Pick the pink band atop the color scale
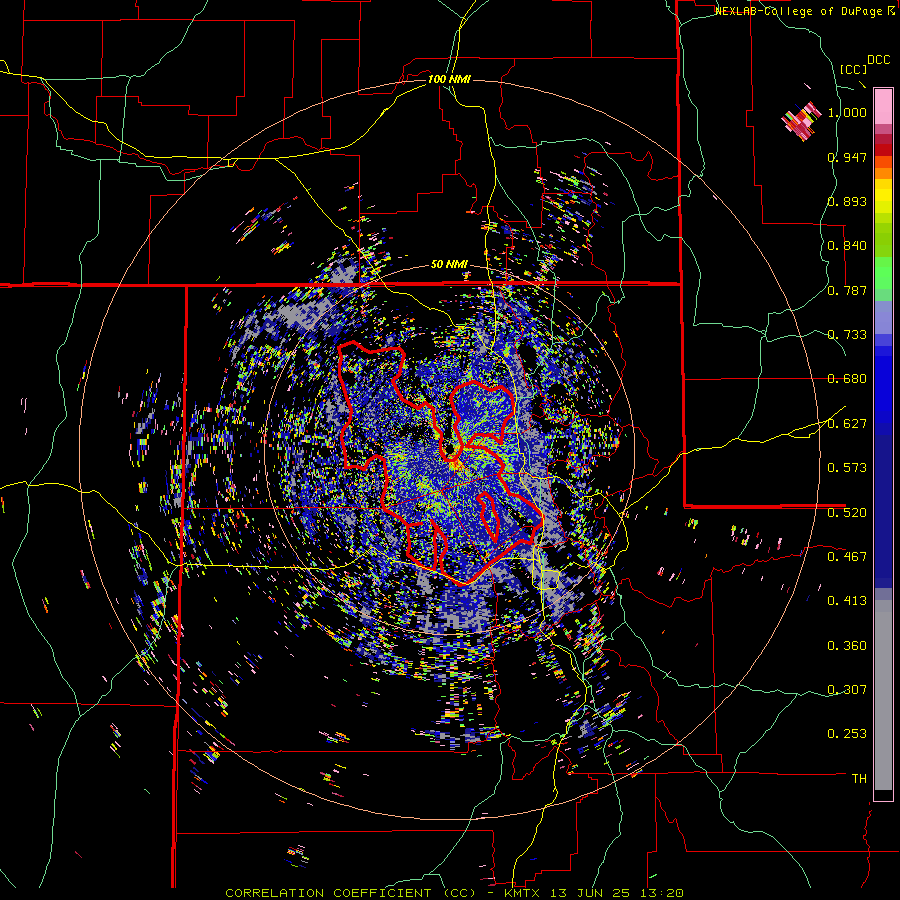900x900 pixels. pyautogui.click(x=883, y=106)
